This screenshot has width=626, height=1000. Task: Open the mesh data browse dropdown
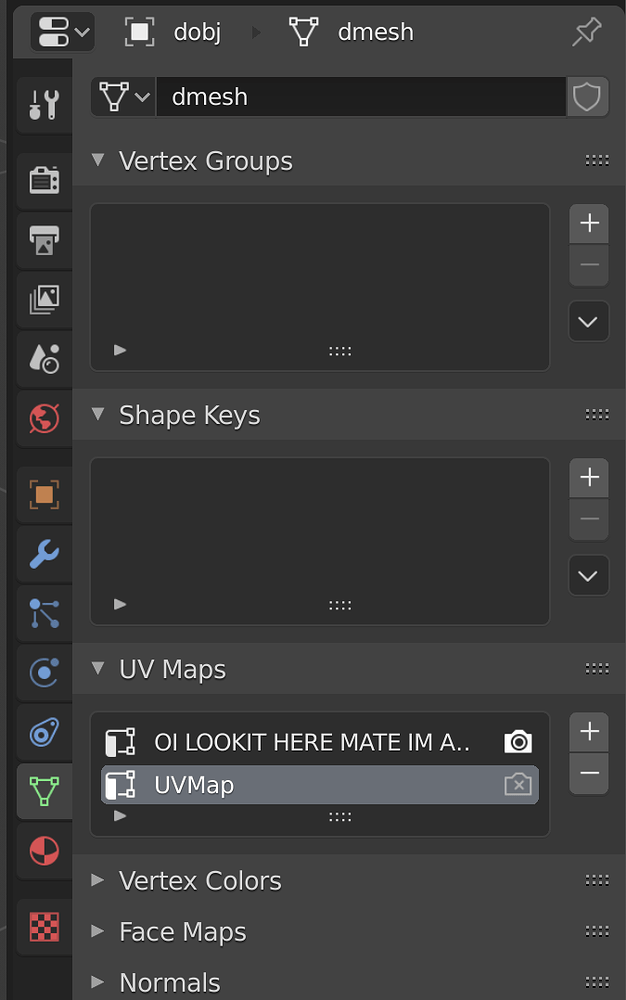tap(124, 97)
